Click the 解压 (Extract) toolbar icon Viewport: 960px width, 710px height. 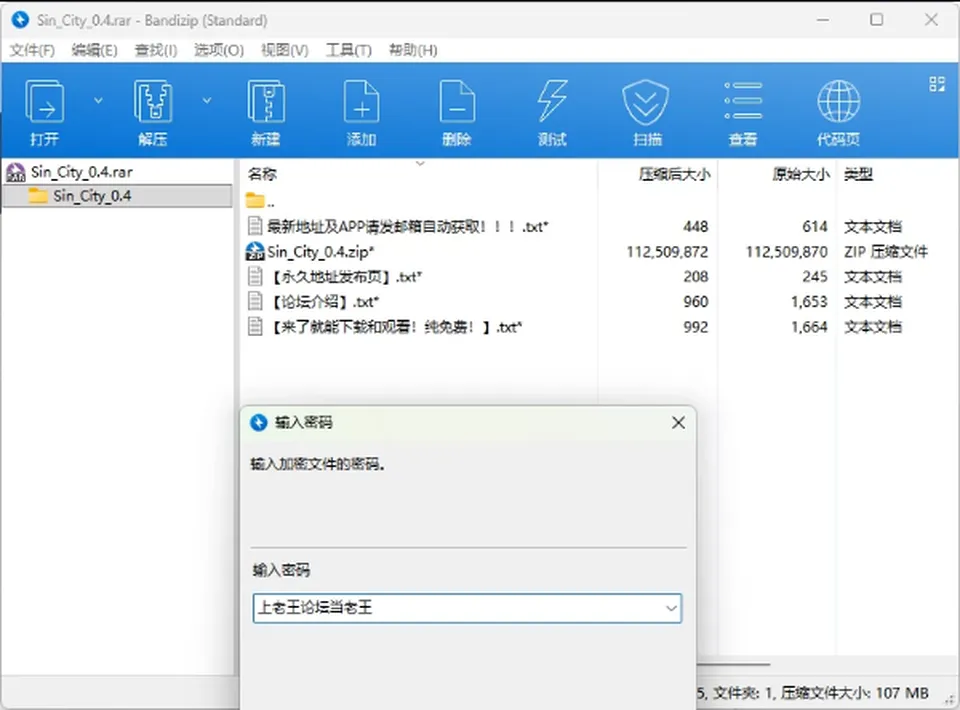152,102
